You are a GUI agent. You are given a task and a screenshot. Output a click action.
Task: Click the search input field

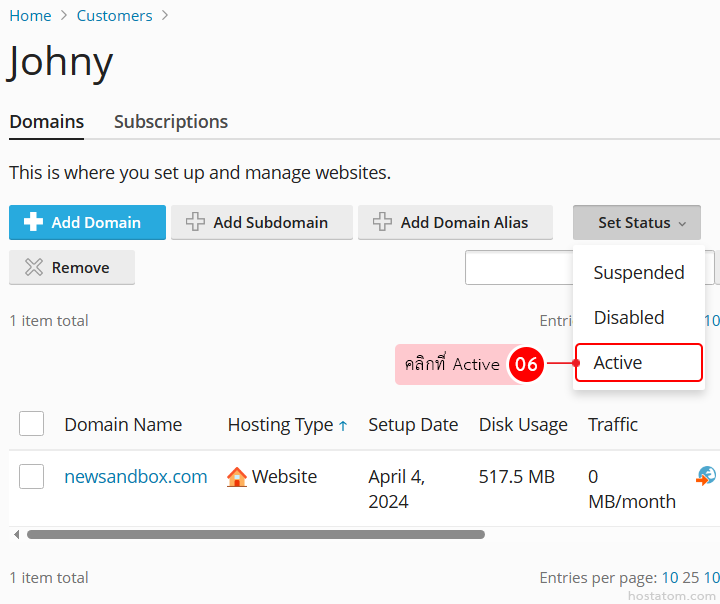click(518, 267)
